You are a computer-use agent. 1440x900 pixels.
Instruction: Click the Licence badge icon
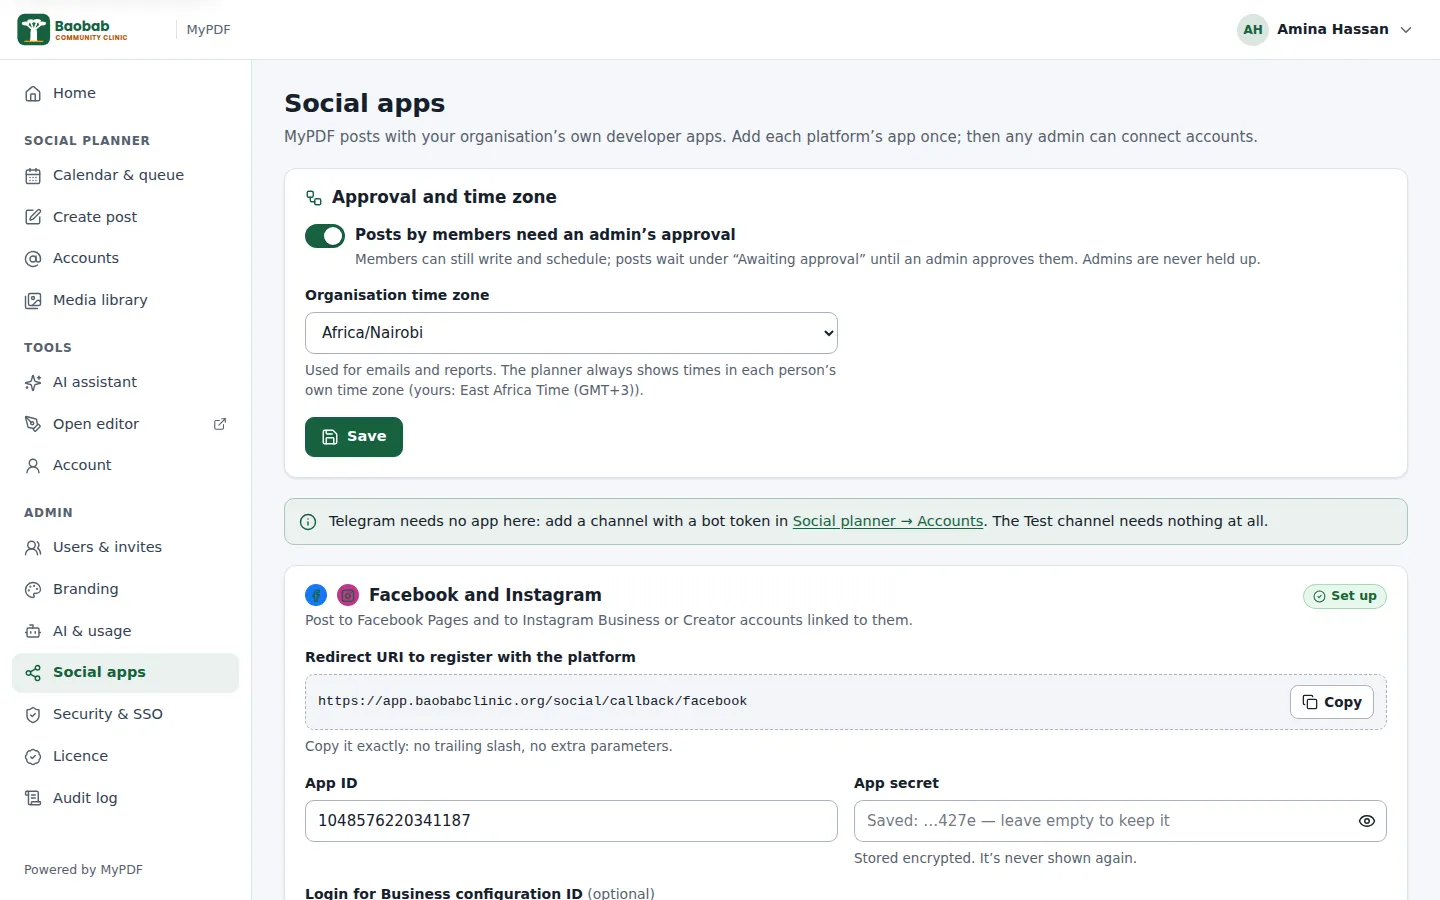[x=33, y=756]
